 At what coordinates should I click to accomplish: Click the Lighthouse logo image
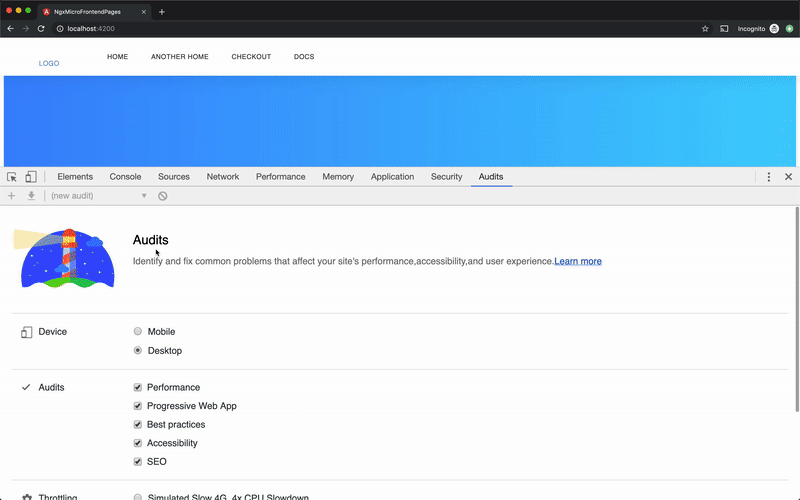(x=64, y=258)
